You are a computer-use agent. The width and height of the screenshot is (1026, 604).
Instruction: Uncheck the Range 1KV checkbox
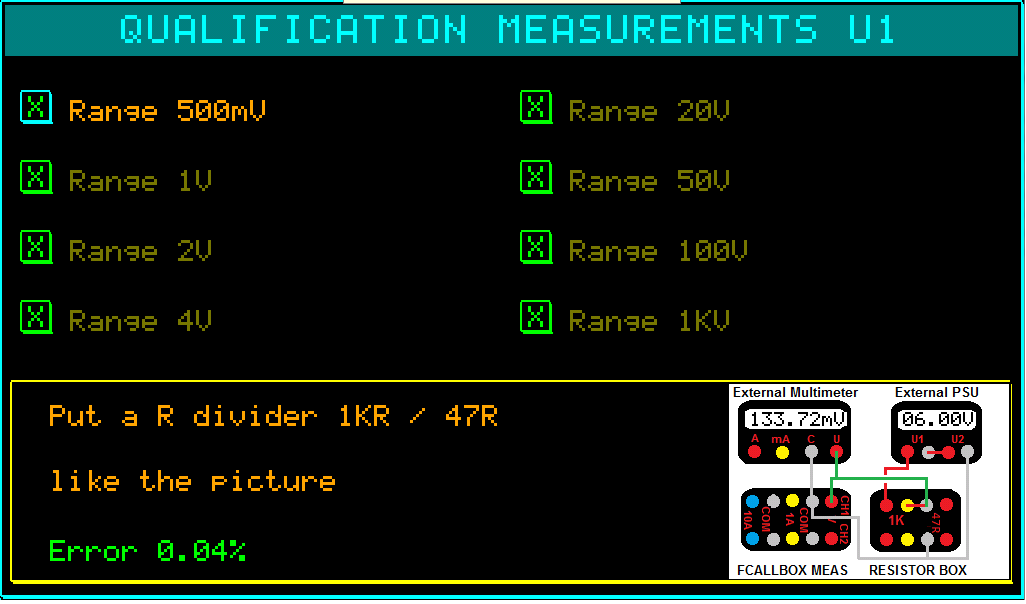pyautogui.click(x=536, y=317)
